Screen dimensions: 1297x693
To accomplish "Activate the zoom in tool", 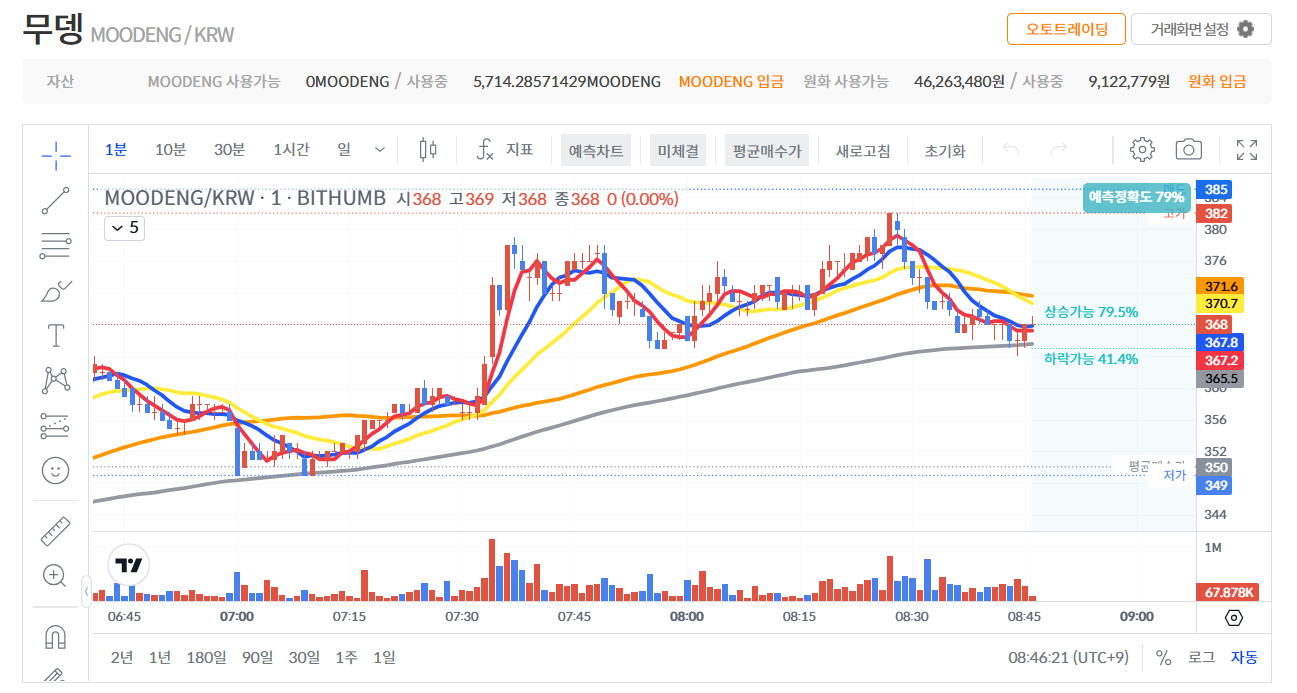I will pyautogui.click(x=55, y=575).
